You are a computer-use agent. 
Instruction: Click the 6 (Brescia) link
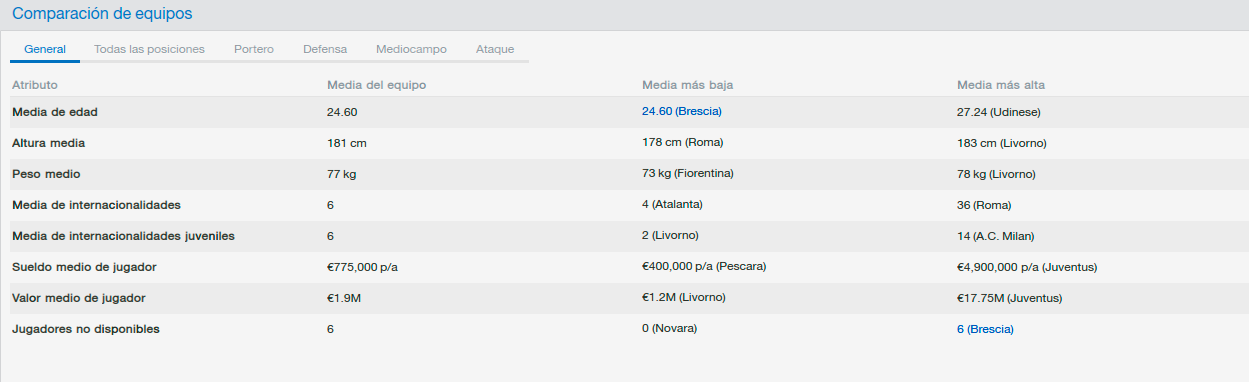point(985,329)
